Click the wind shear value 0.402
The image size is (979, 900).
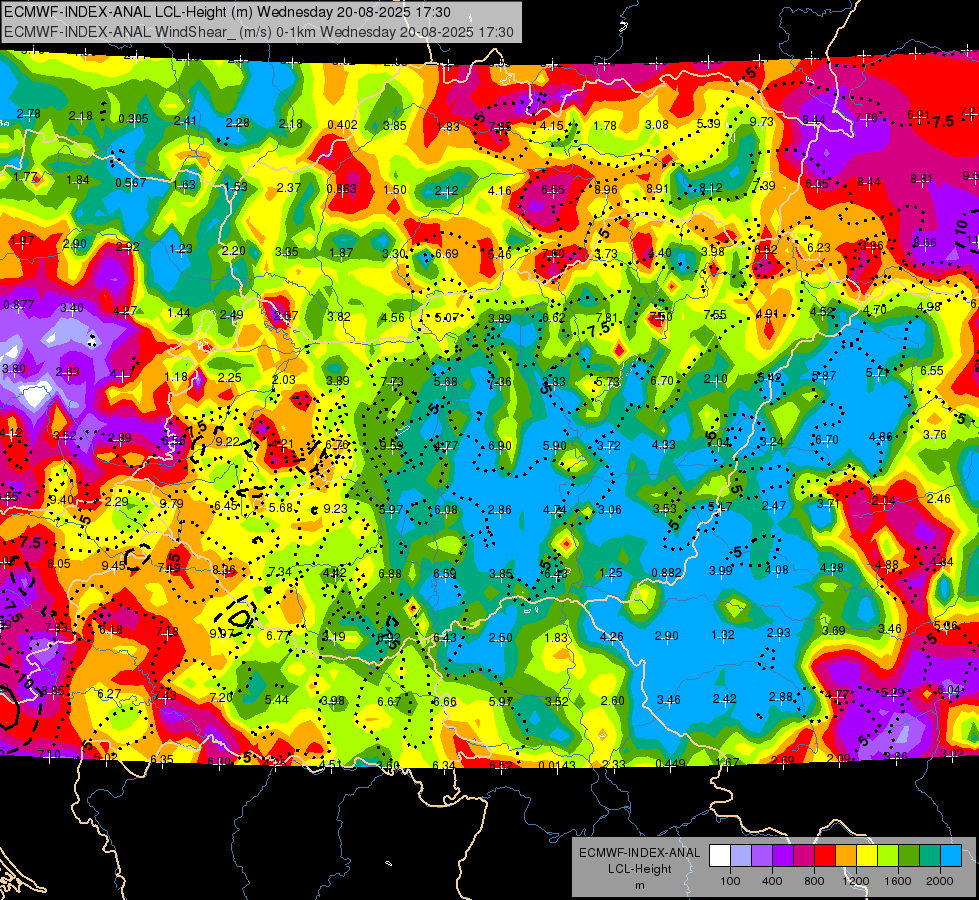point(342,125)
